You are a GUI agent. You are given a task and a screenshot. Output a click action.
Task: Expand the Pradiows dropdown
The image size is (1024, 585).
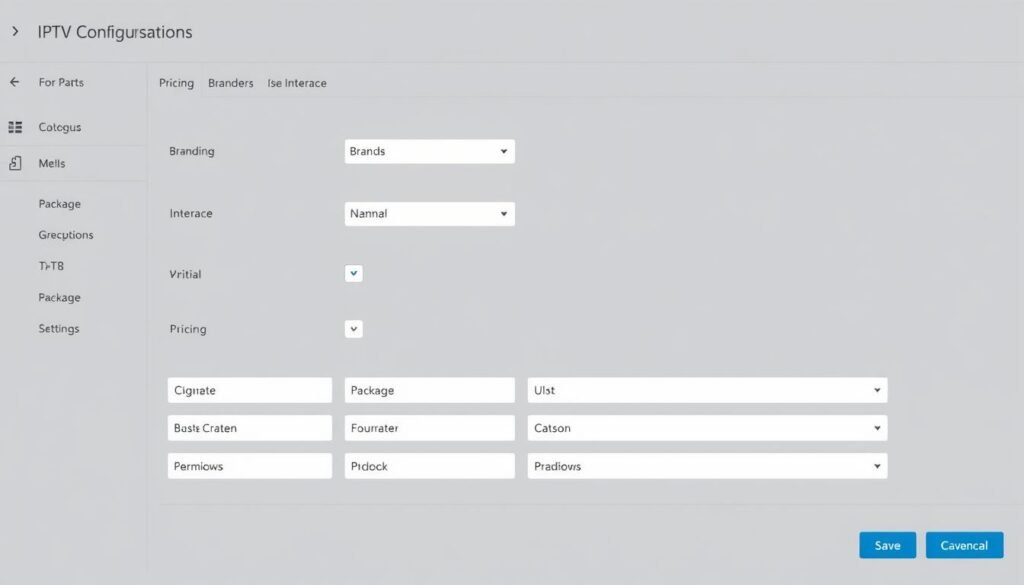707,466
